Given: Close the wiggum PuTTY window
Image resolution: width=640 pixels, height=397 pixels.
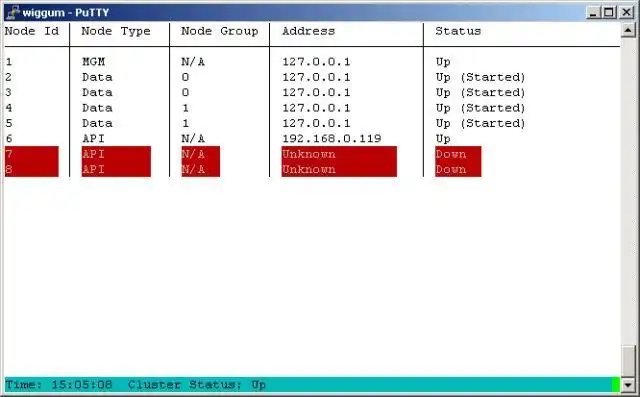Looking at the screenshot, I should (x=627, y=12).
